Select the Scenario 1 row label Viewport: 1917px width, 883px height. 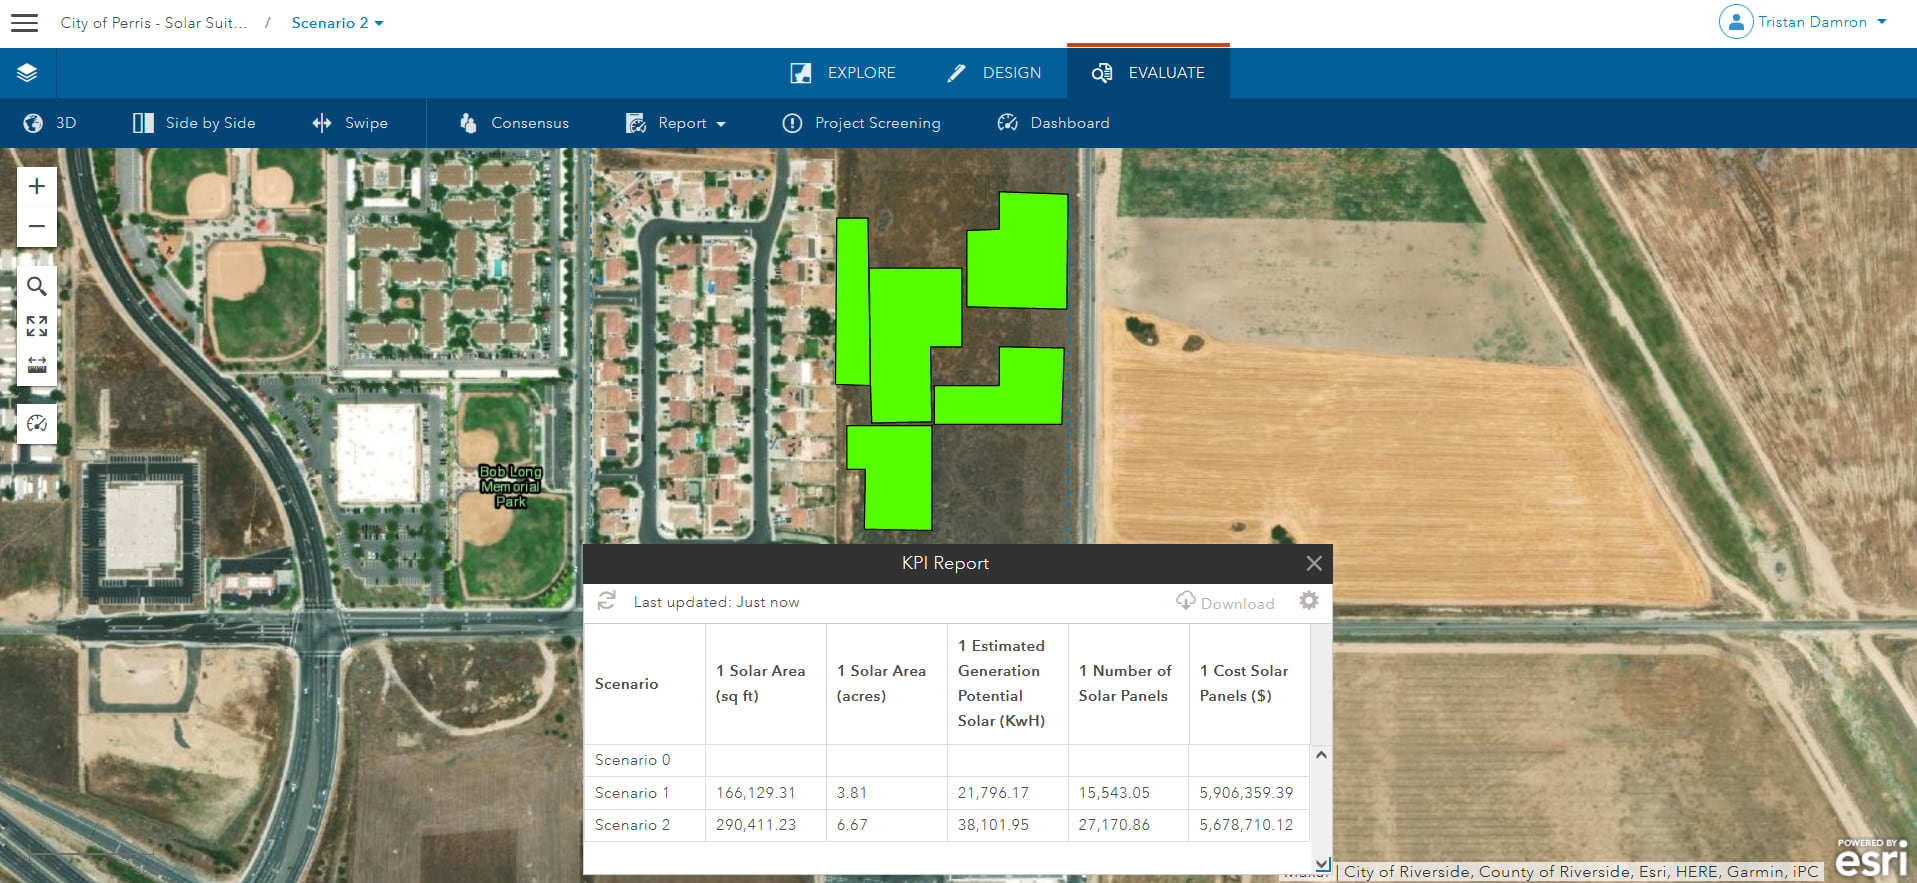pyautogui.click(x=632, y=793)
